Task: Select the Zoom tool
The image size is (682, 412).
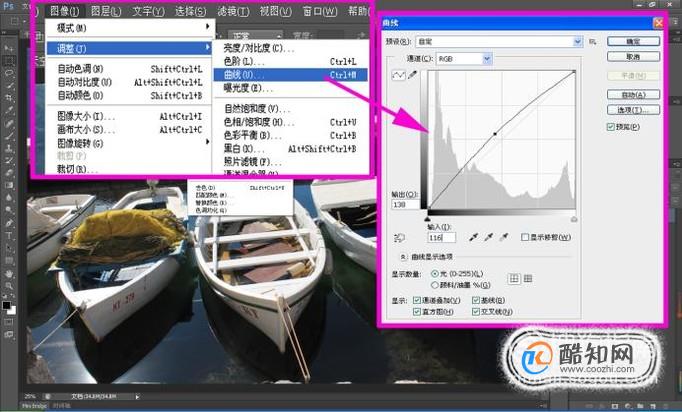Action: click(x=9, y=286)
